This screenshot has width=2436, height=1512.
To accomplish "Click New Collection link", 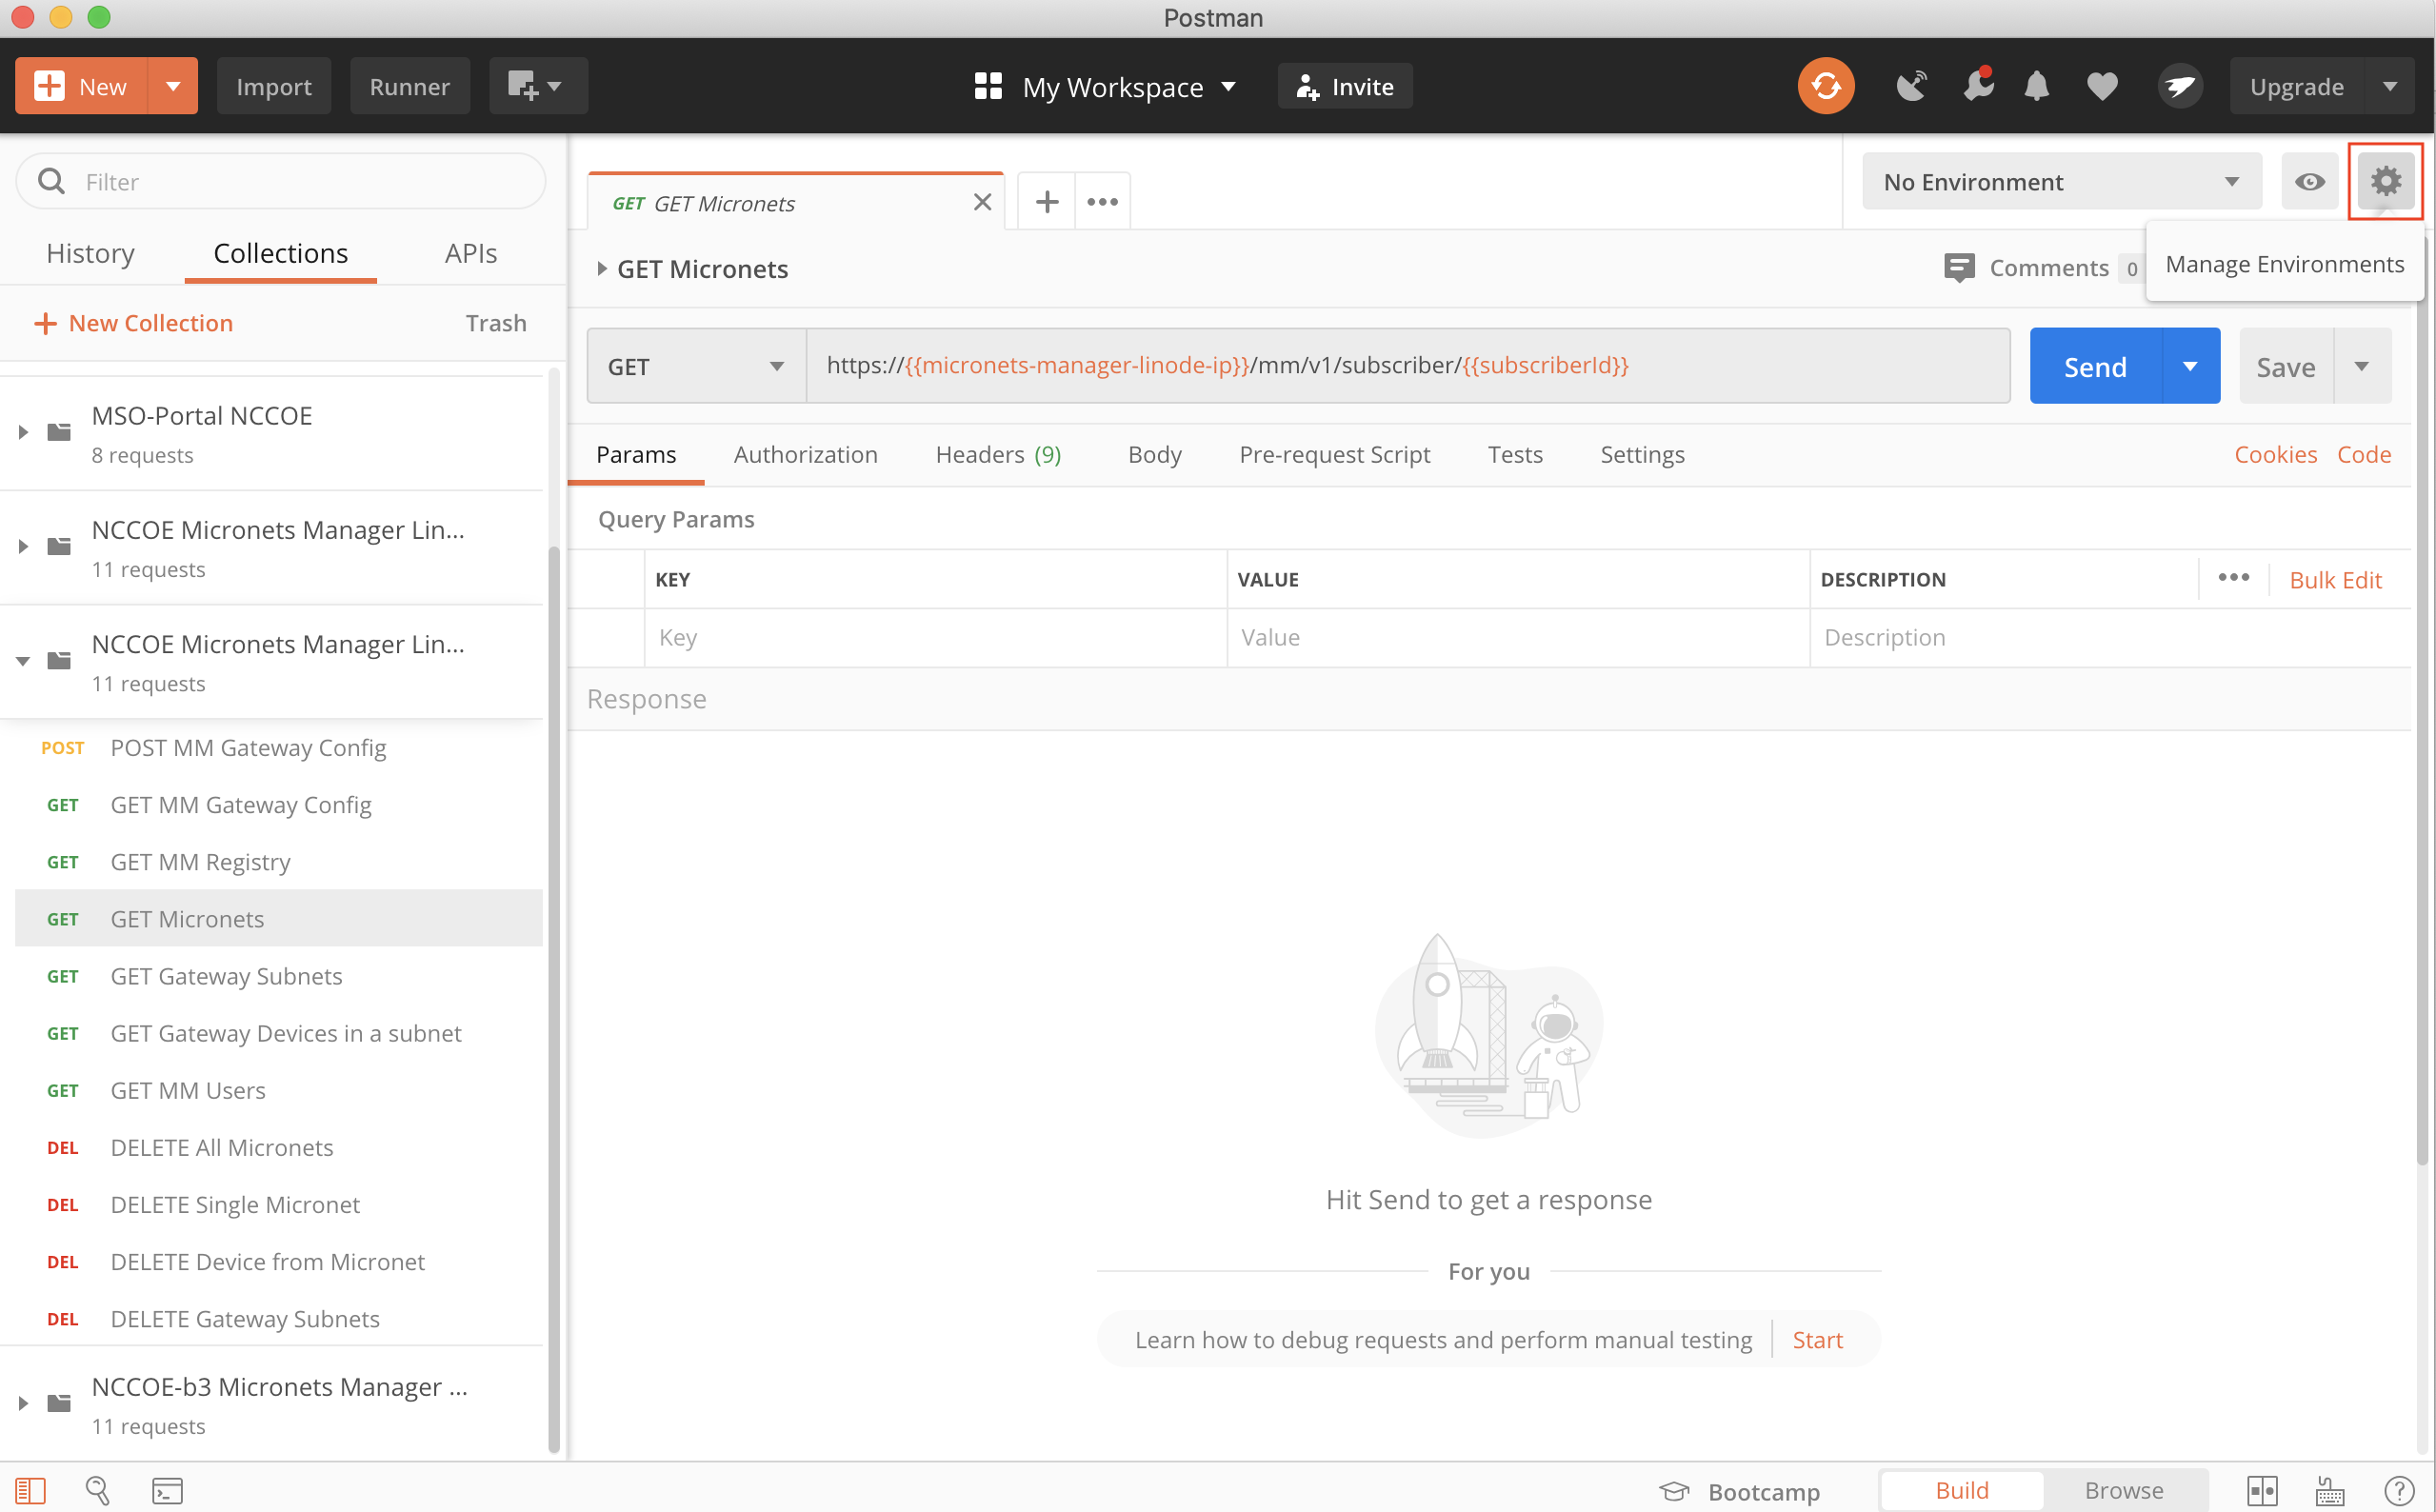I will tap(133, 322).
